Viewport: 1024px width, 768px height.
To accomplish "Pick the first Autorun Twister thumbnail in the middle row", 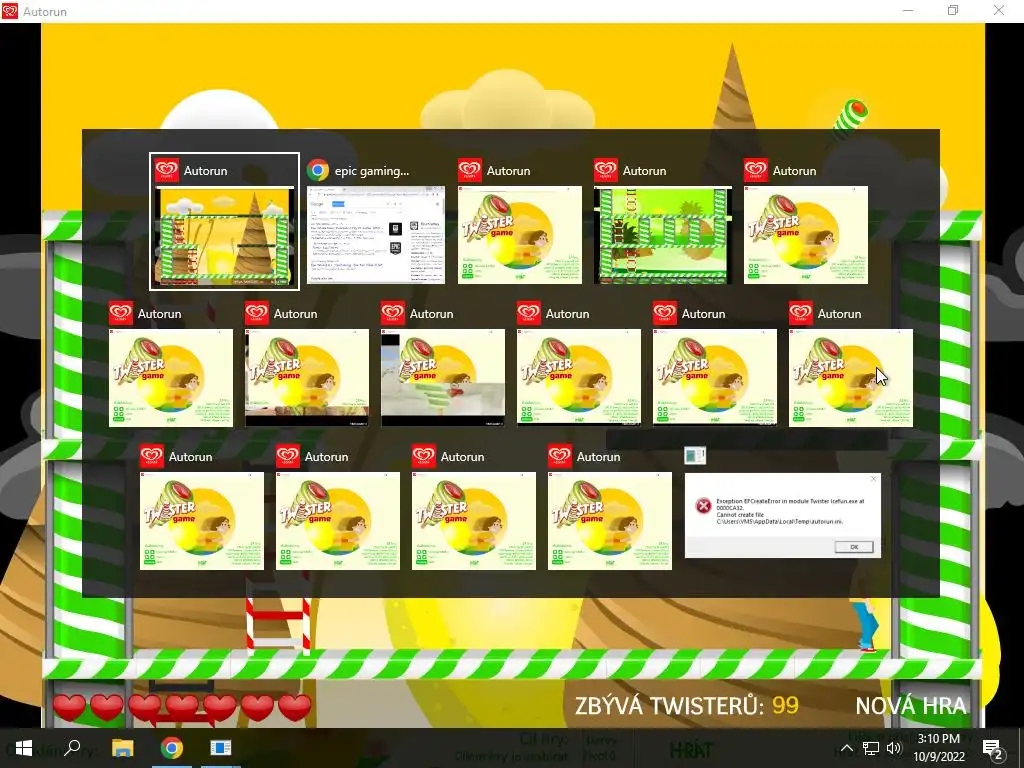I will pos(170,377).
